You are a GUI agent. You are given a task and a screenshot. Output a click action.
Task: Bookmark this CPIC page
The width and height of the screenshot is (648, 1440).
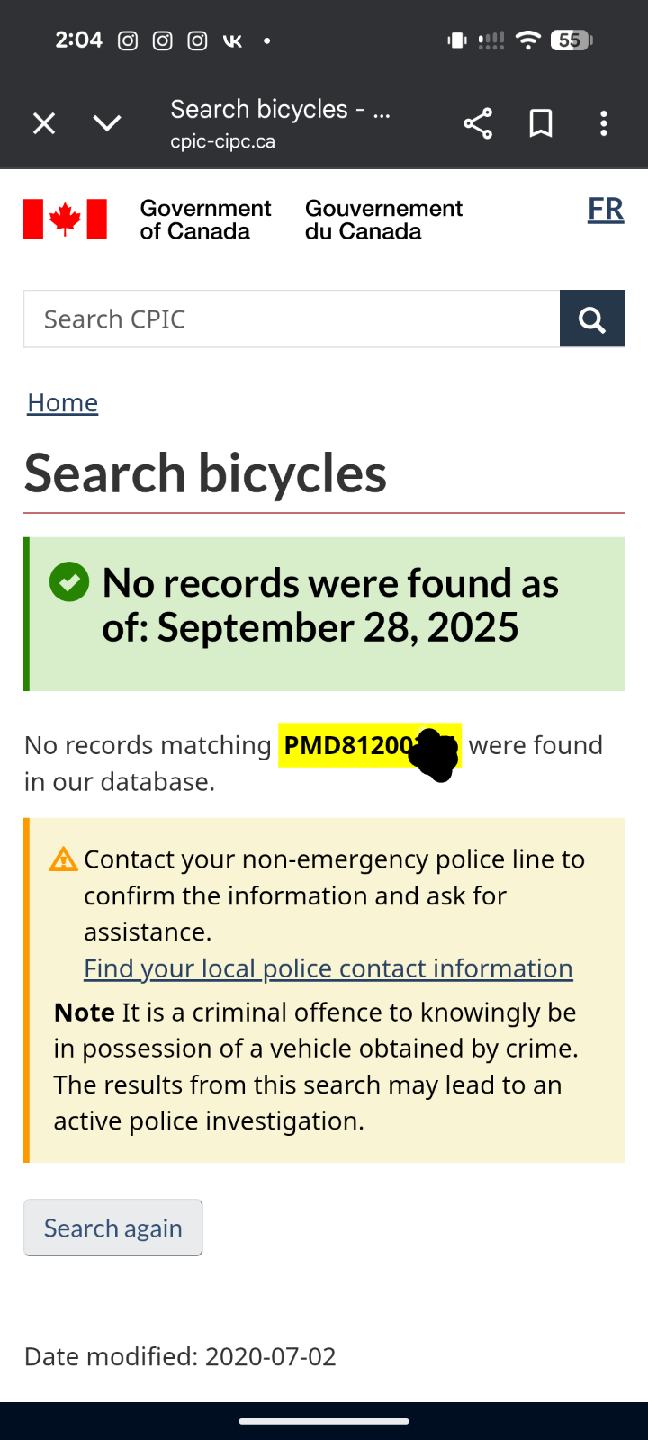(x=541, y=123)
